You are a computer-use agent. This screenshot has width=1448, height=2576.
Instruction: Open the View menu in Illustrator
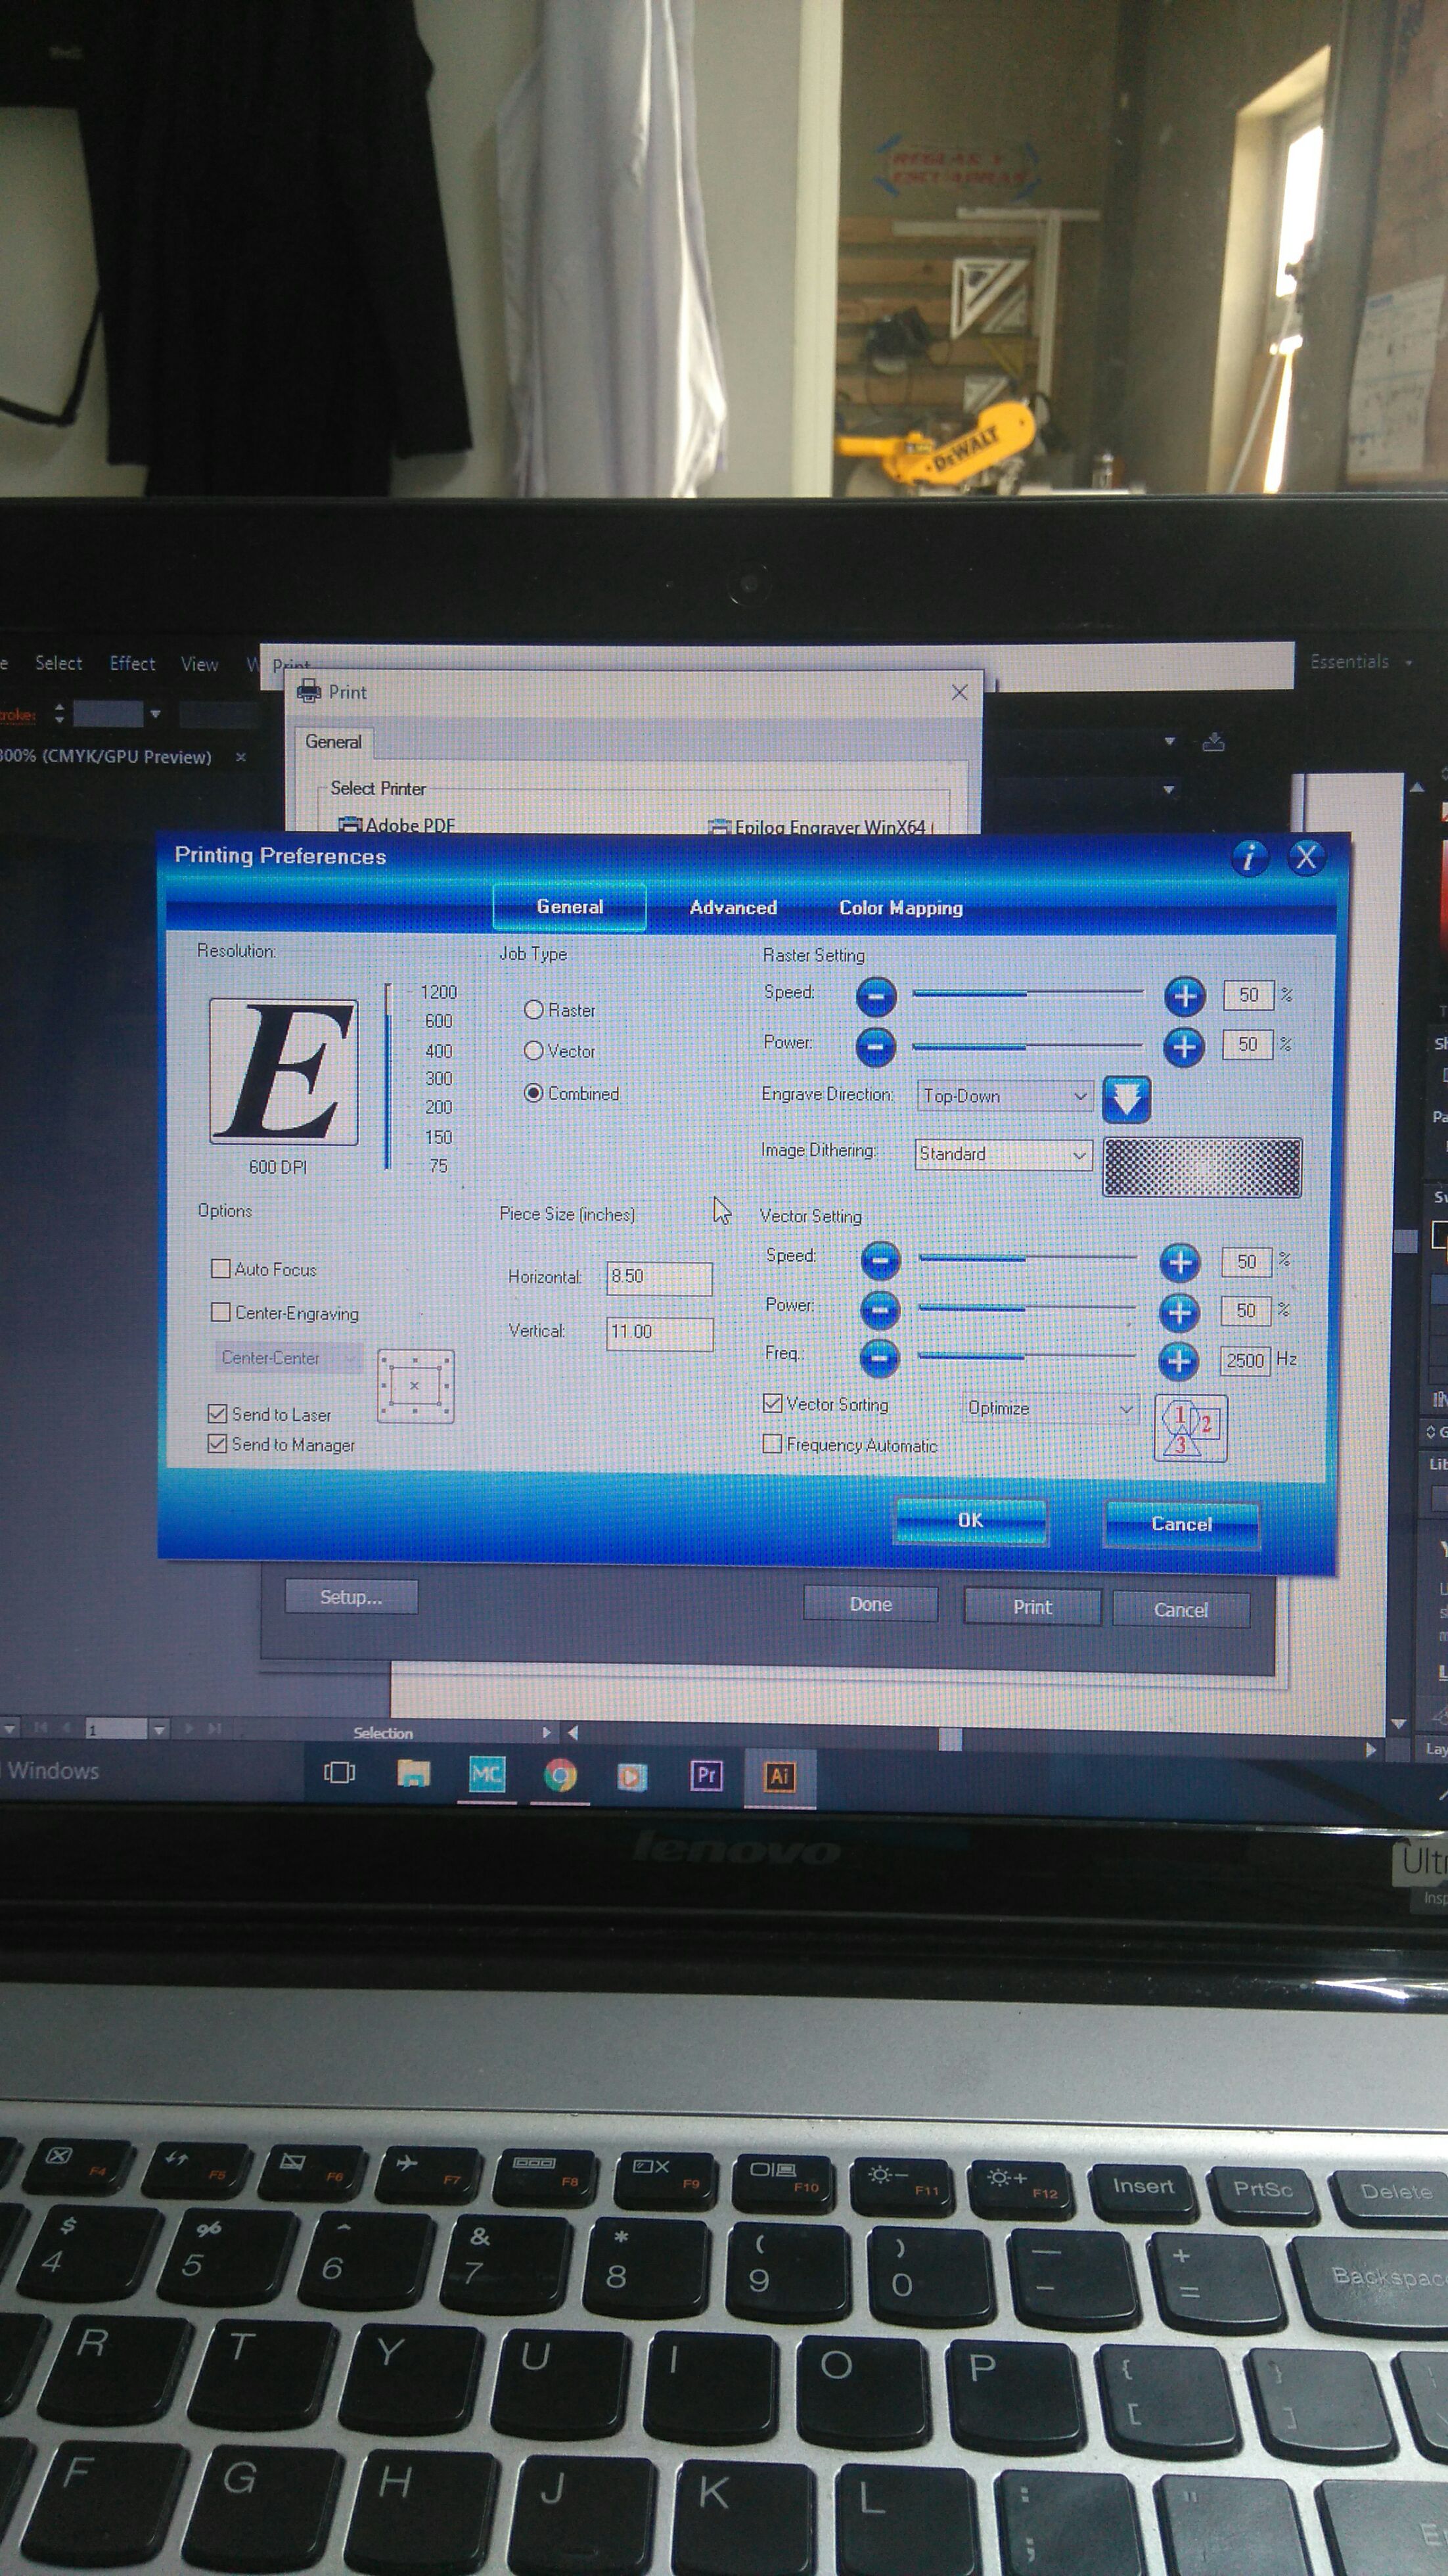[x=199, y=664]
